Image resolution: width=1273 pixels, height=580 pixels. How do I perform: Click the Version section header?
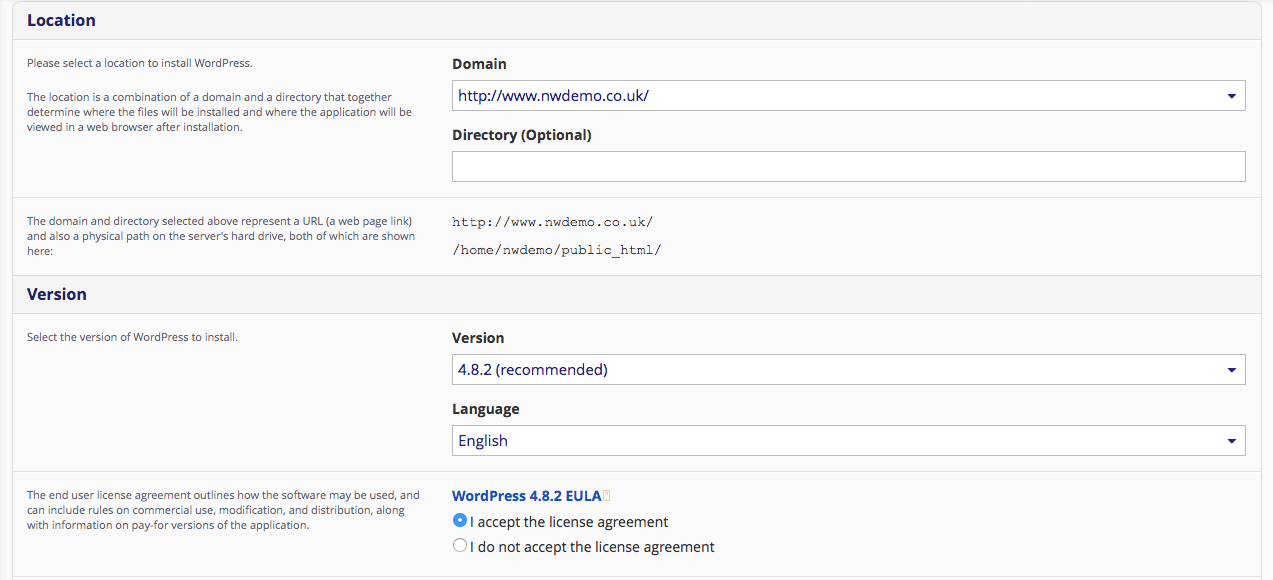pyautogui.click(x=57, y=294)
